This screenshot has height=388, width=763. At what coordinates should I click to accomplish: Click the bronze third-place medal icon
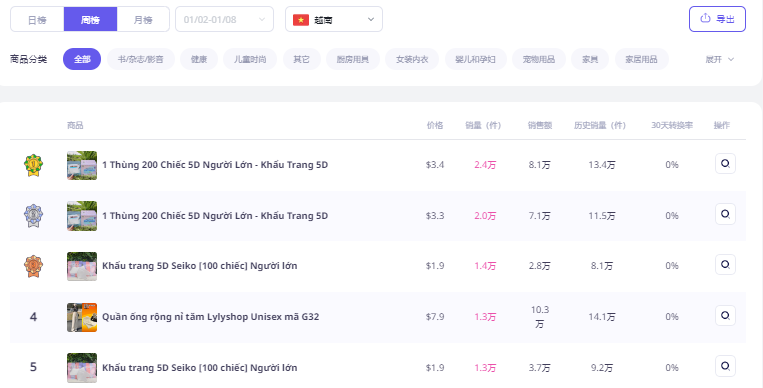tap(34, 266)
